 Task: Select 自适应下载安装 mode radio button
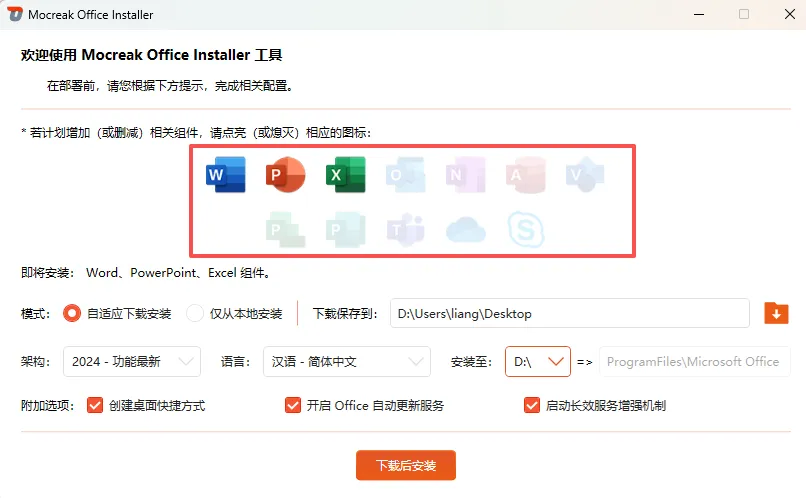[71, 313]
